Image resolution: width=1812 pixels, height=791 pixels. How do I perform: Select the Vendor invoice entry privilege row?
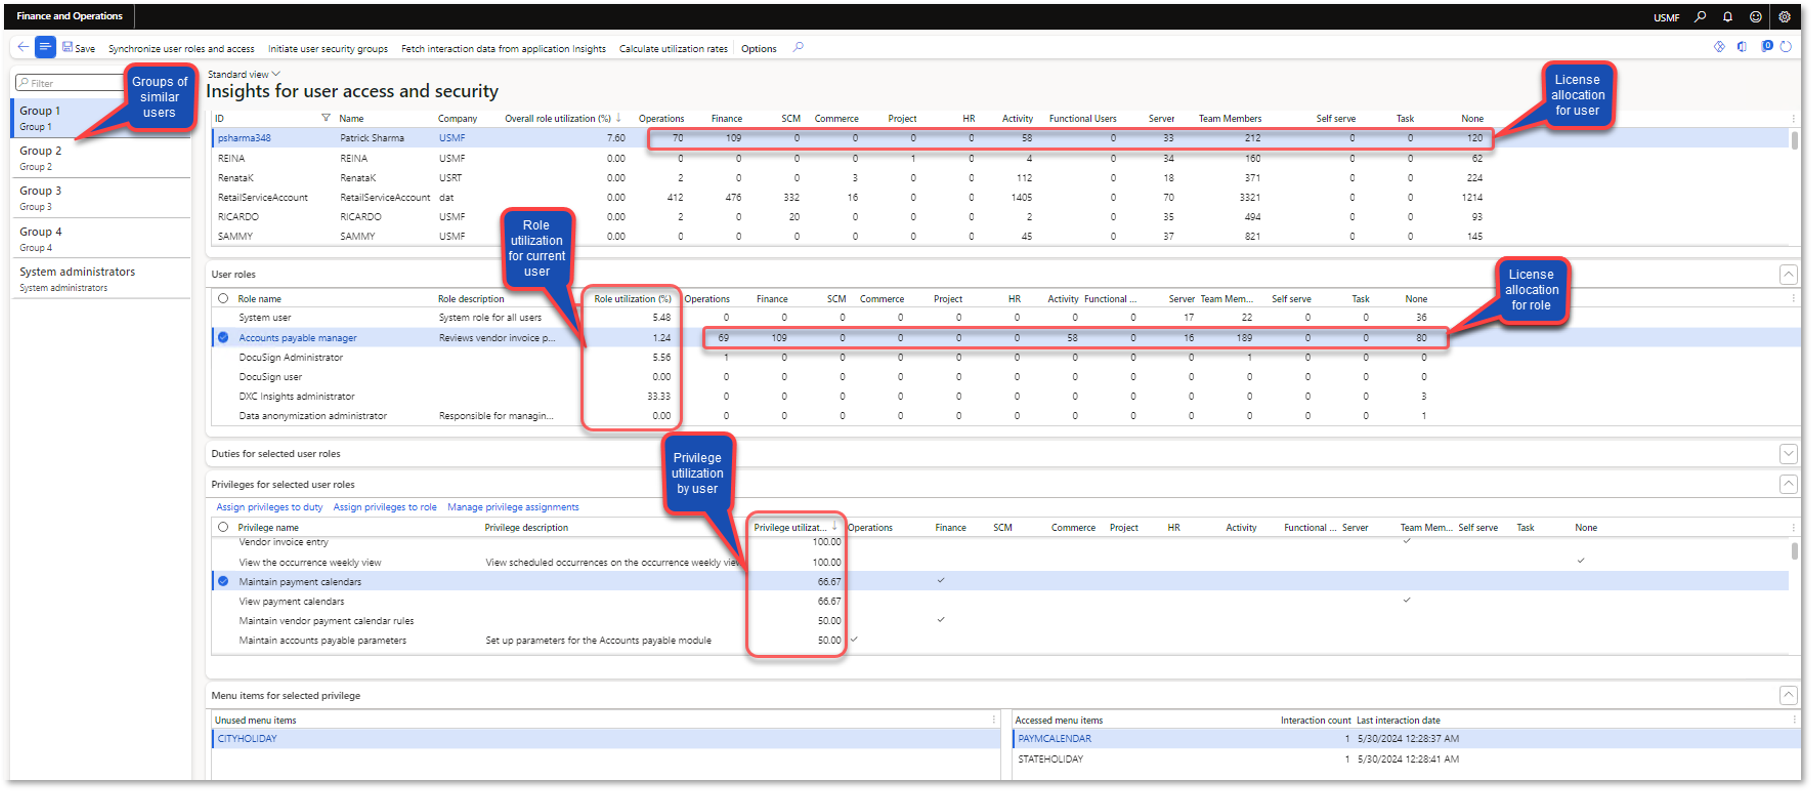click(1000, 542)
